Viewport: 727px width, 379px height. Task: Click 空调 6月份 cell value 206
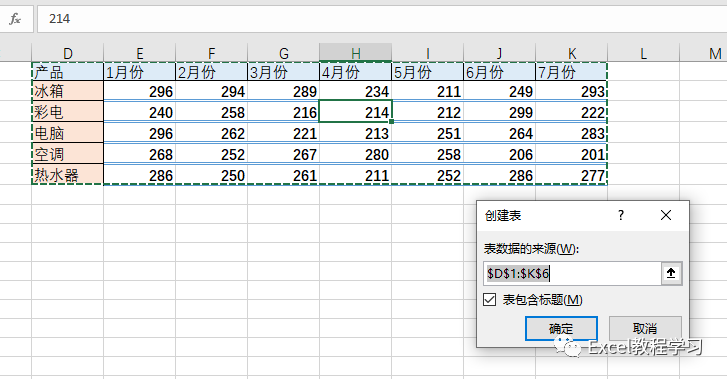point(499,154)
